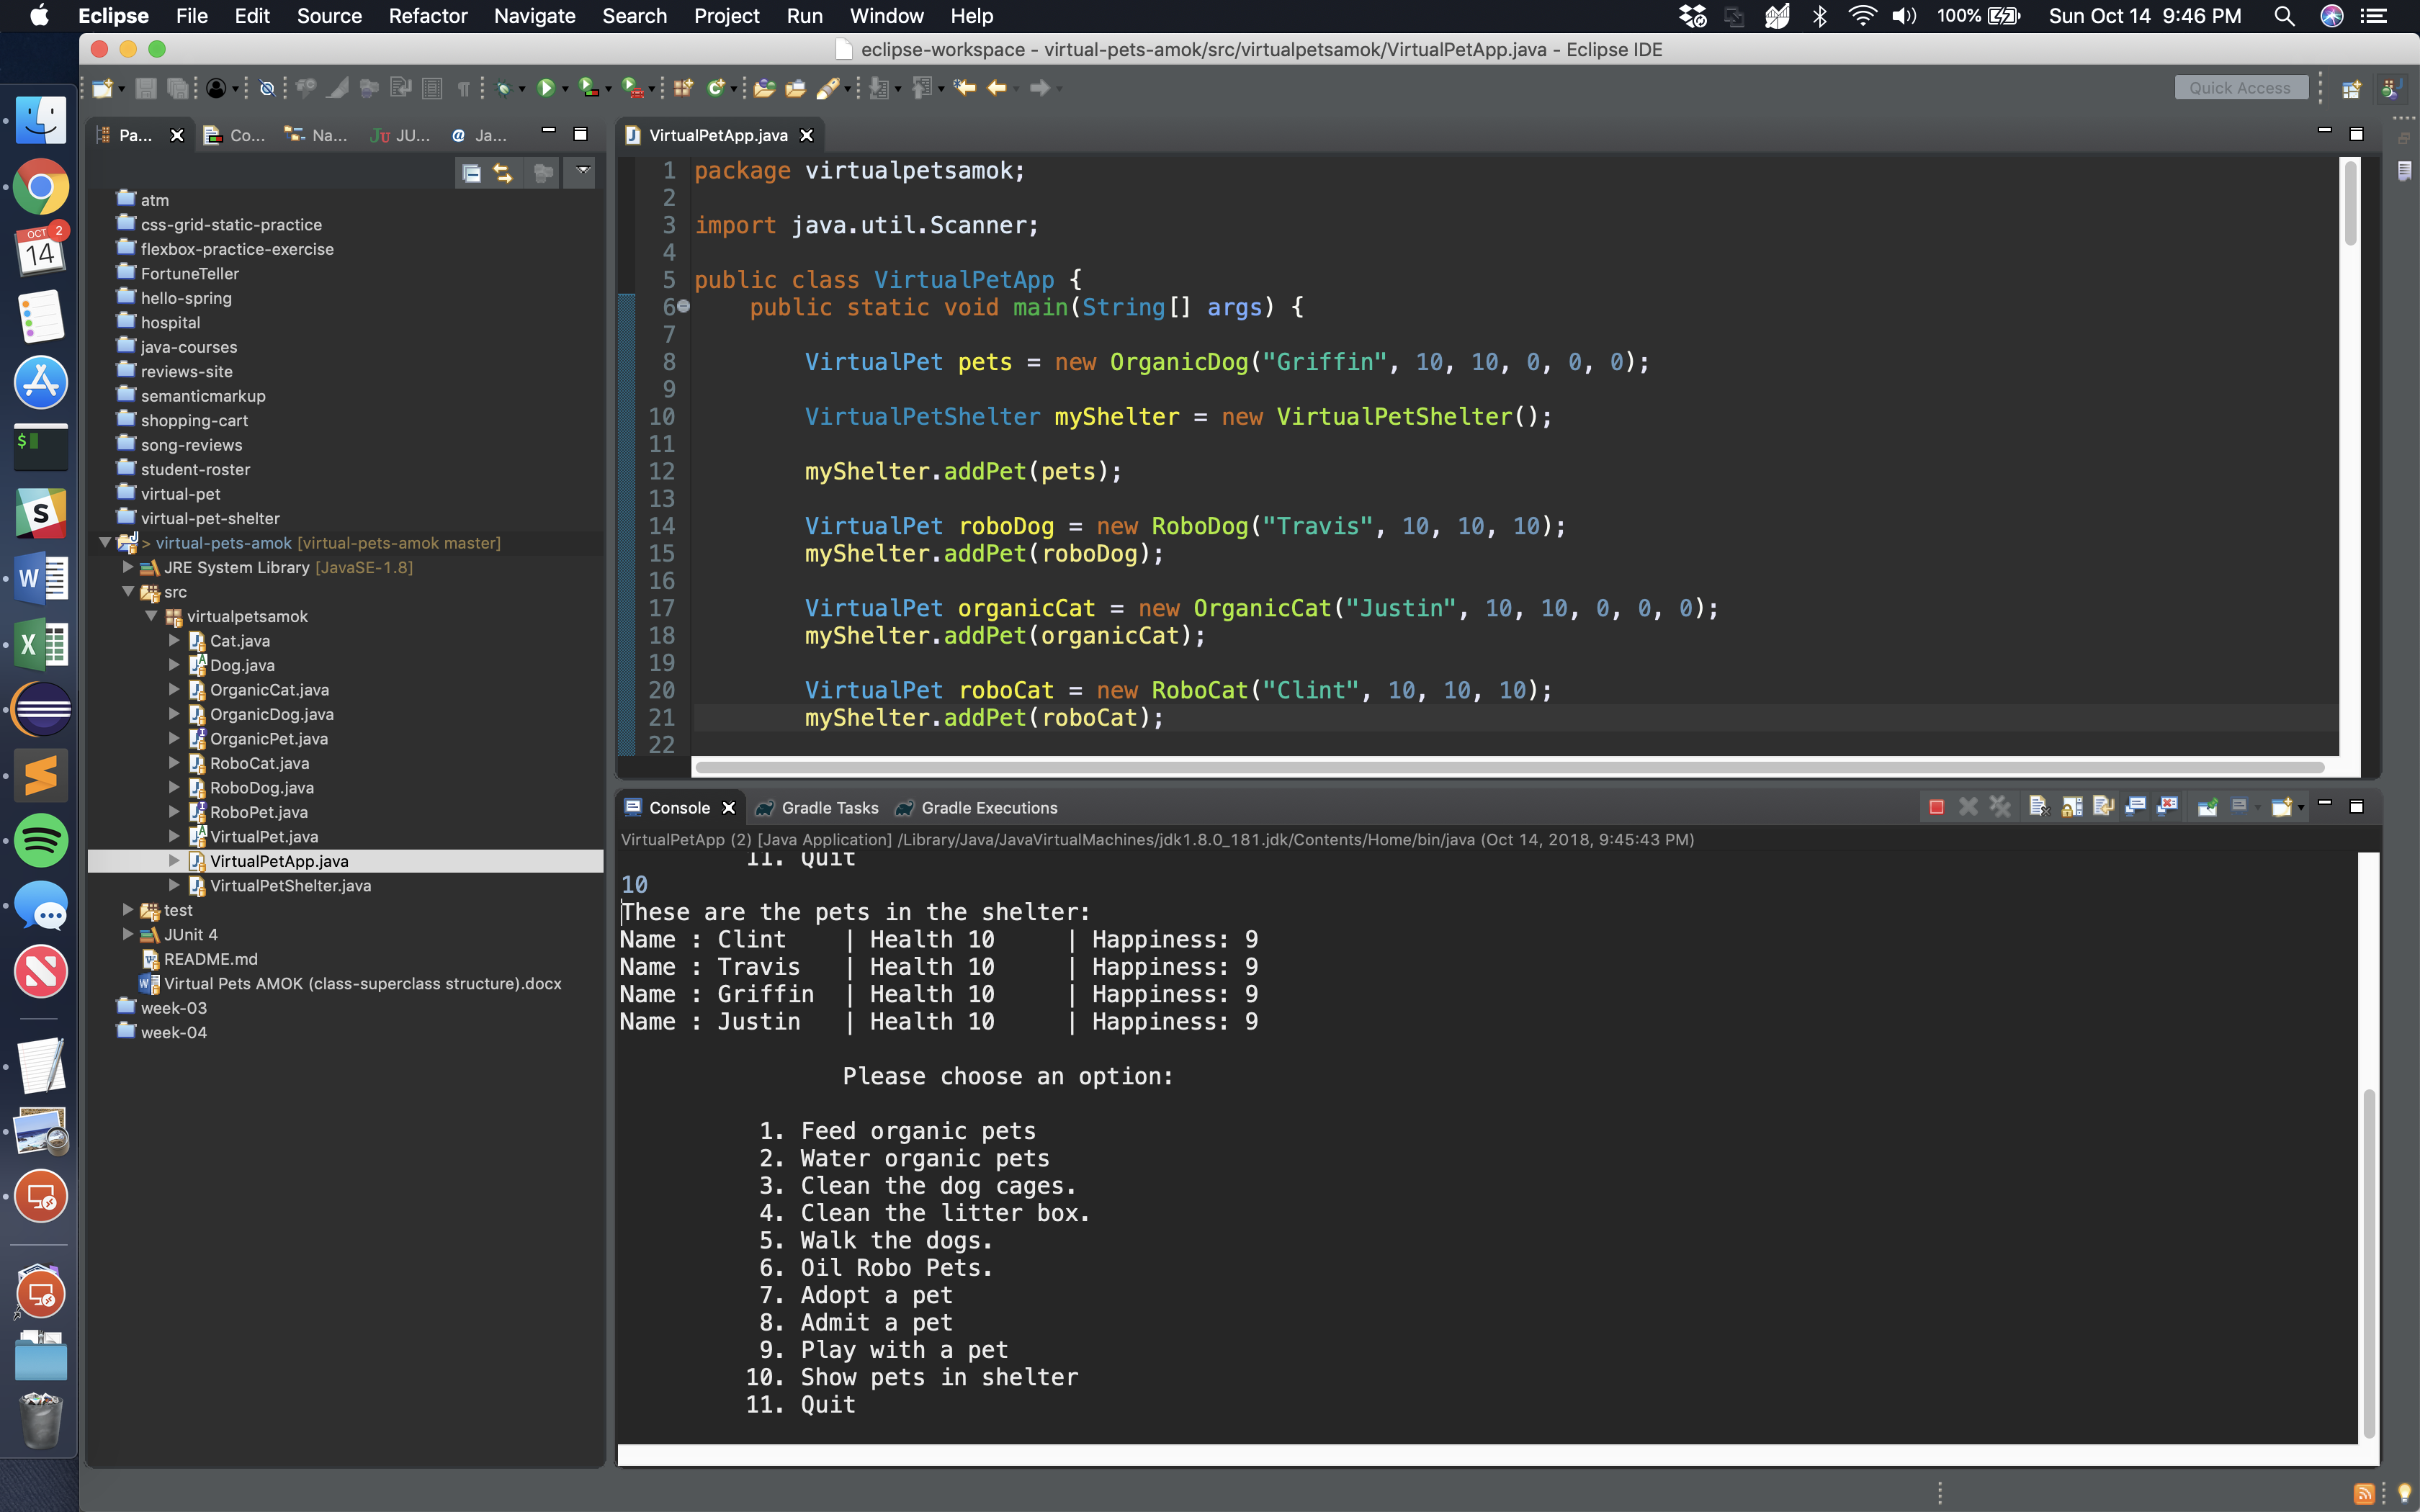The height and width of the screenshot is (1512, 2420).
Task: Click Open Console icon
Action: [x=2281, y=807]
